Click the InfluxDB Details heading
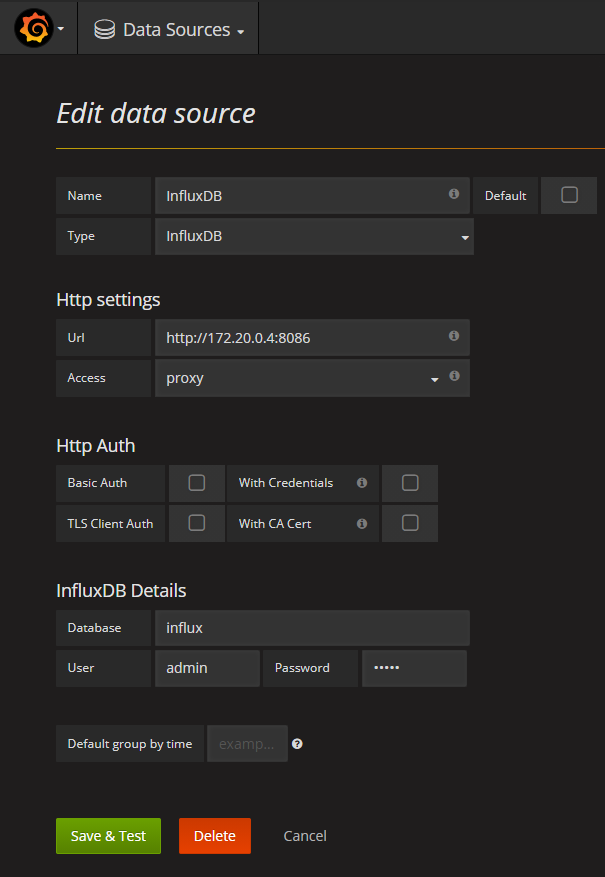 [x=121, y=591]
